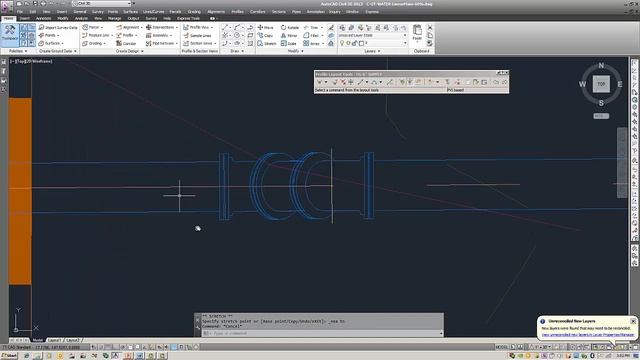
Task: Toggle the layer lock icon
Action: click(x=354, y=43)
